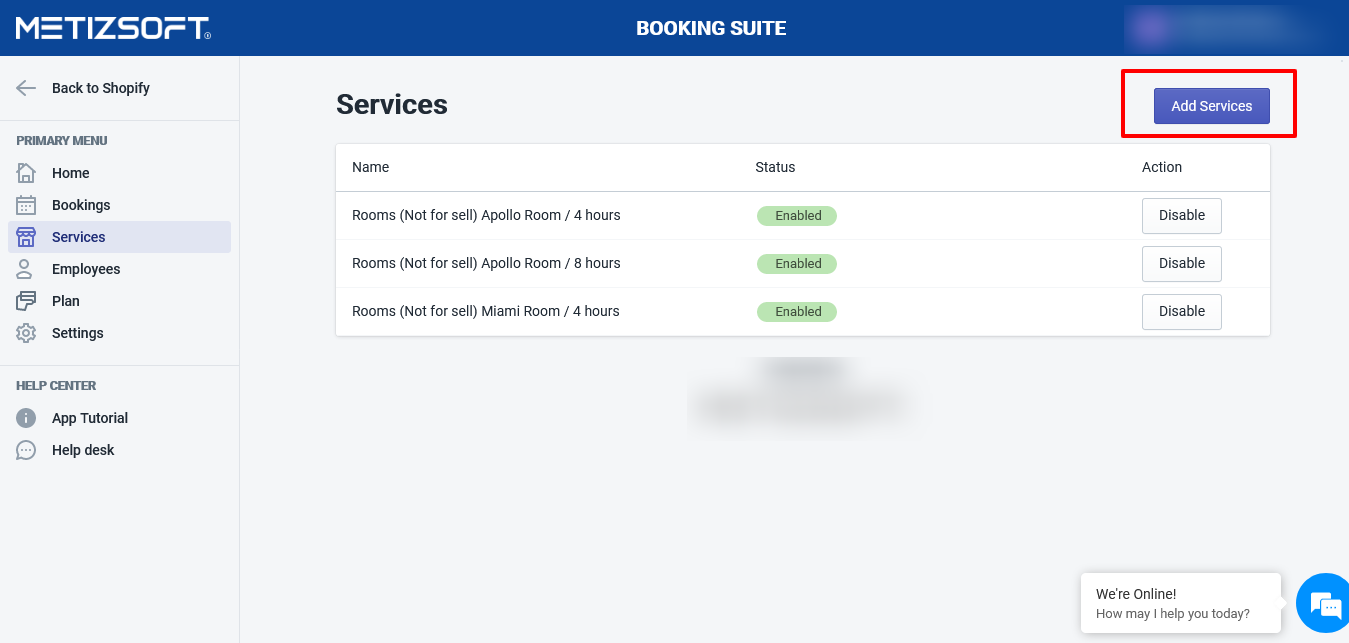The height and width of the screenshot is (643, 1349).
Task: Click the Home house icon in sidebar
Action: (x=26, y=173)
